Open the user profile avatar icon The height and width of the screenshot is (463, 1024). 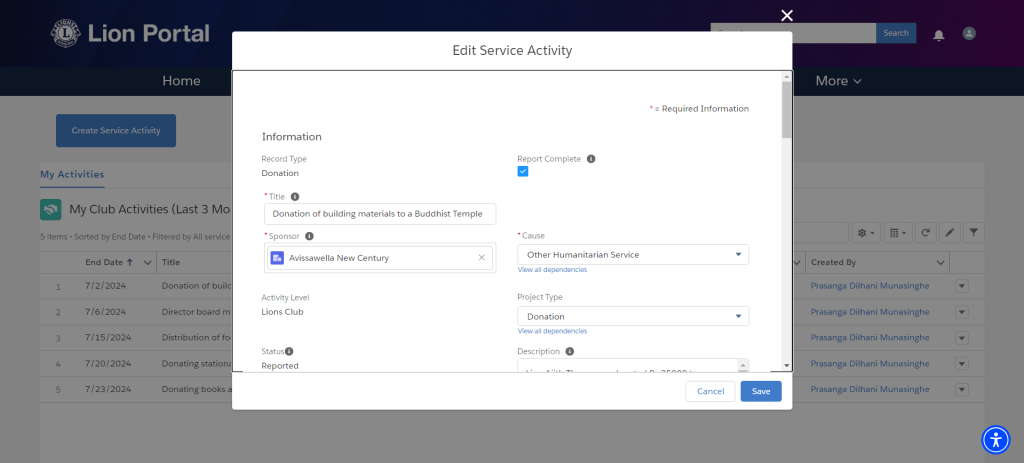point(969,33)
